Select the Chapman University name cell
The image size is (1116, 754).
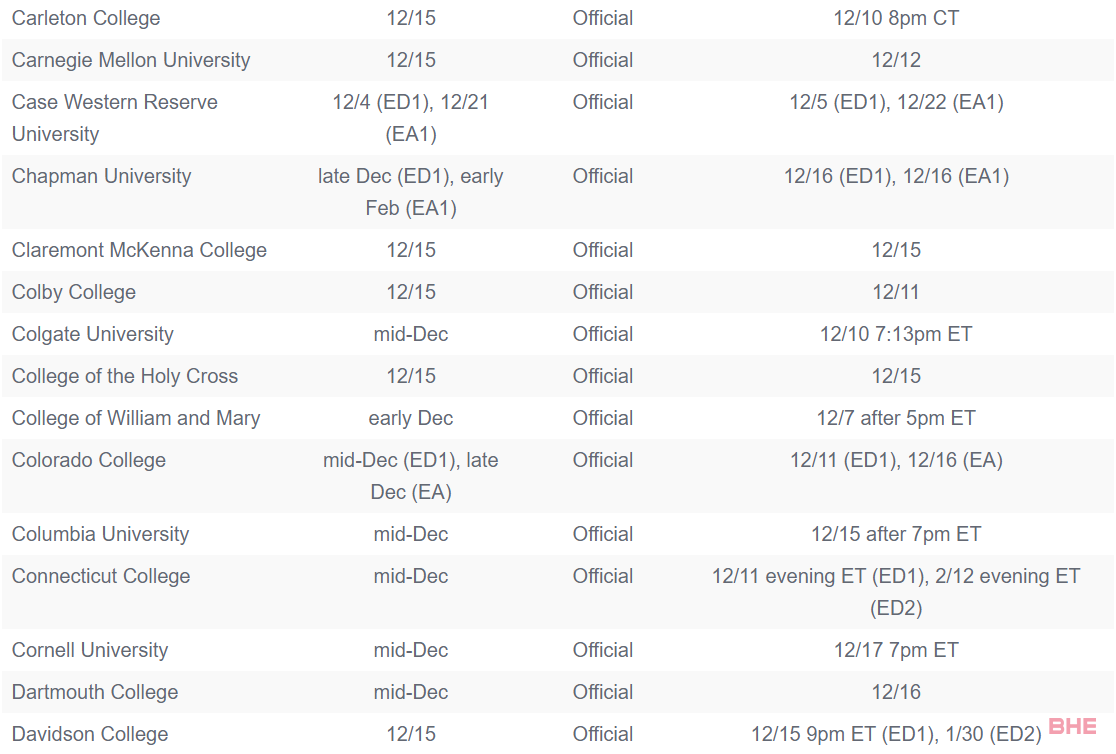[101, 176]
